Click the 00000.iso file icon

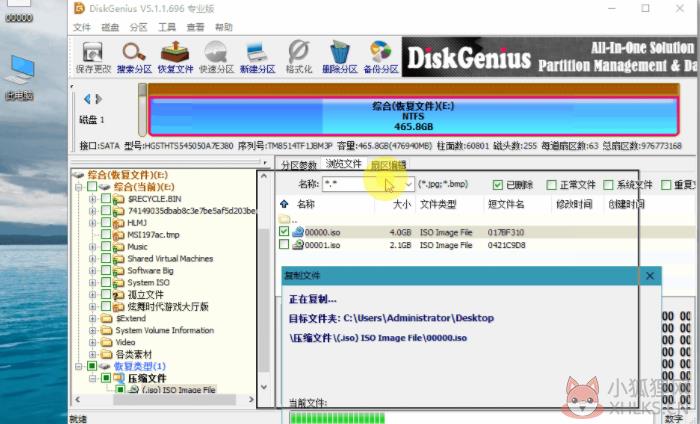298,232
